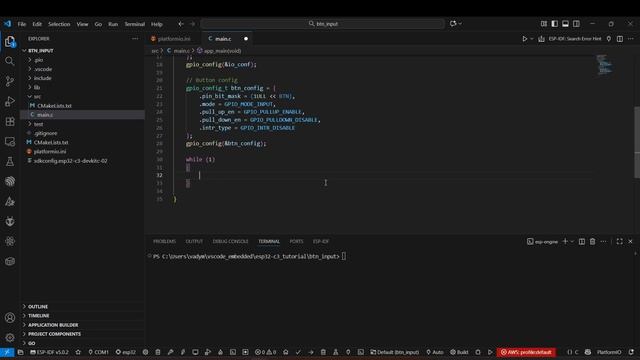
Task: Expand the .pio folder
Action: tap(82, 60)
